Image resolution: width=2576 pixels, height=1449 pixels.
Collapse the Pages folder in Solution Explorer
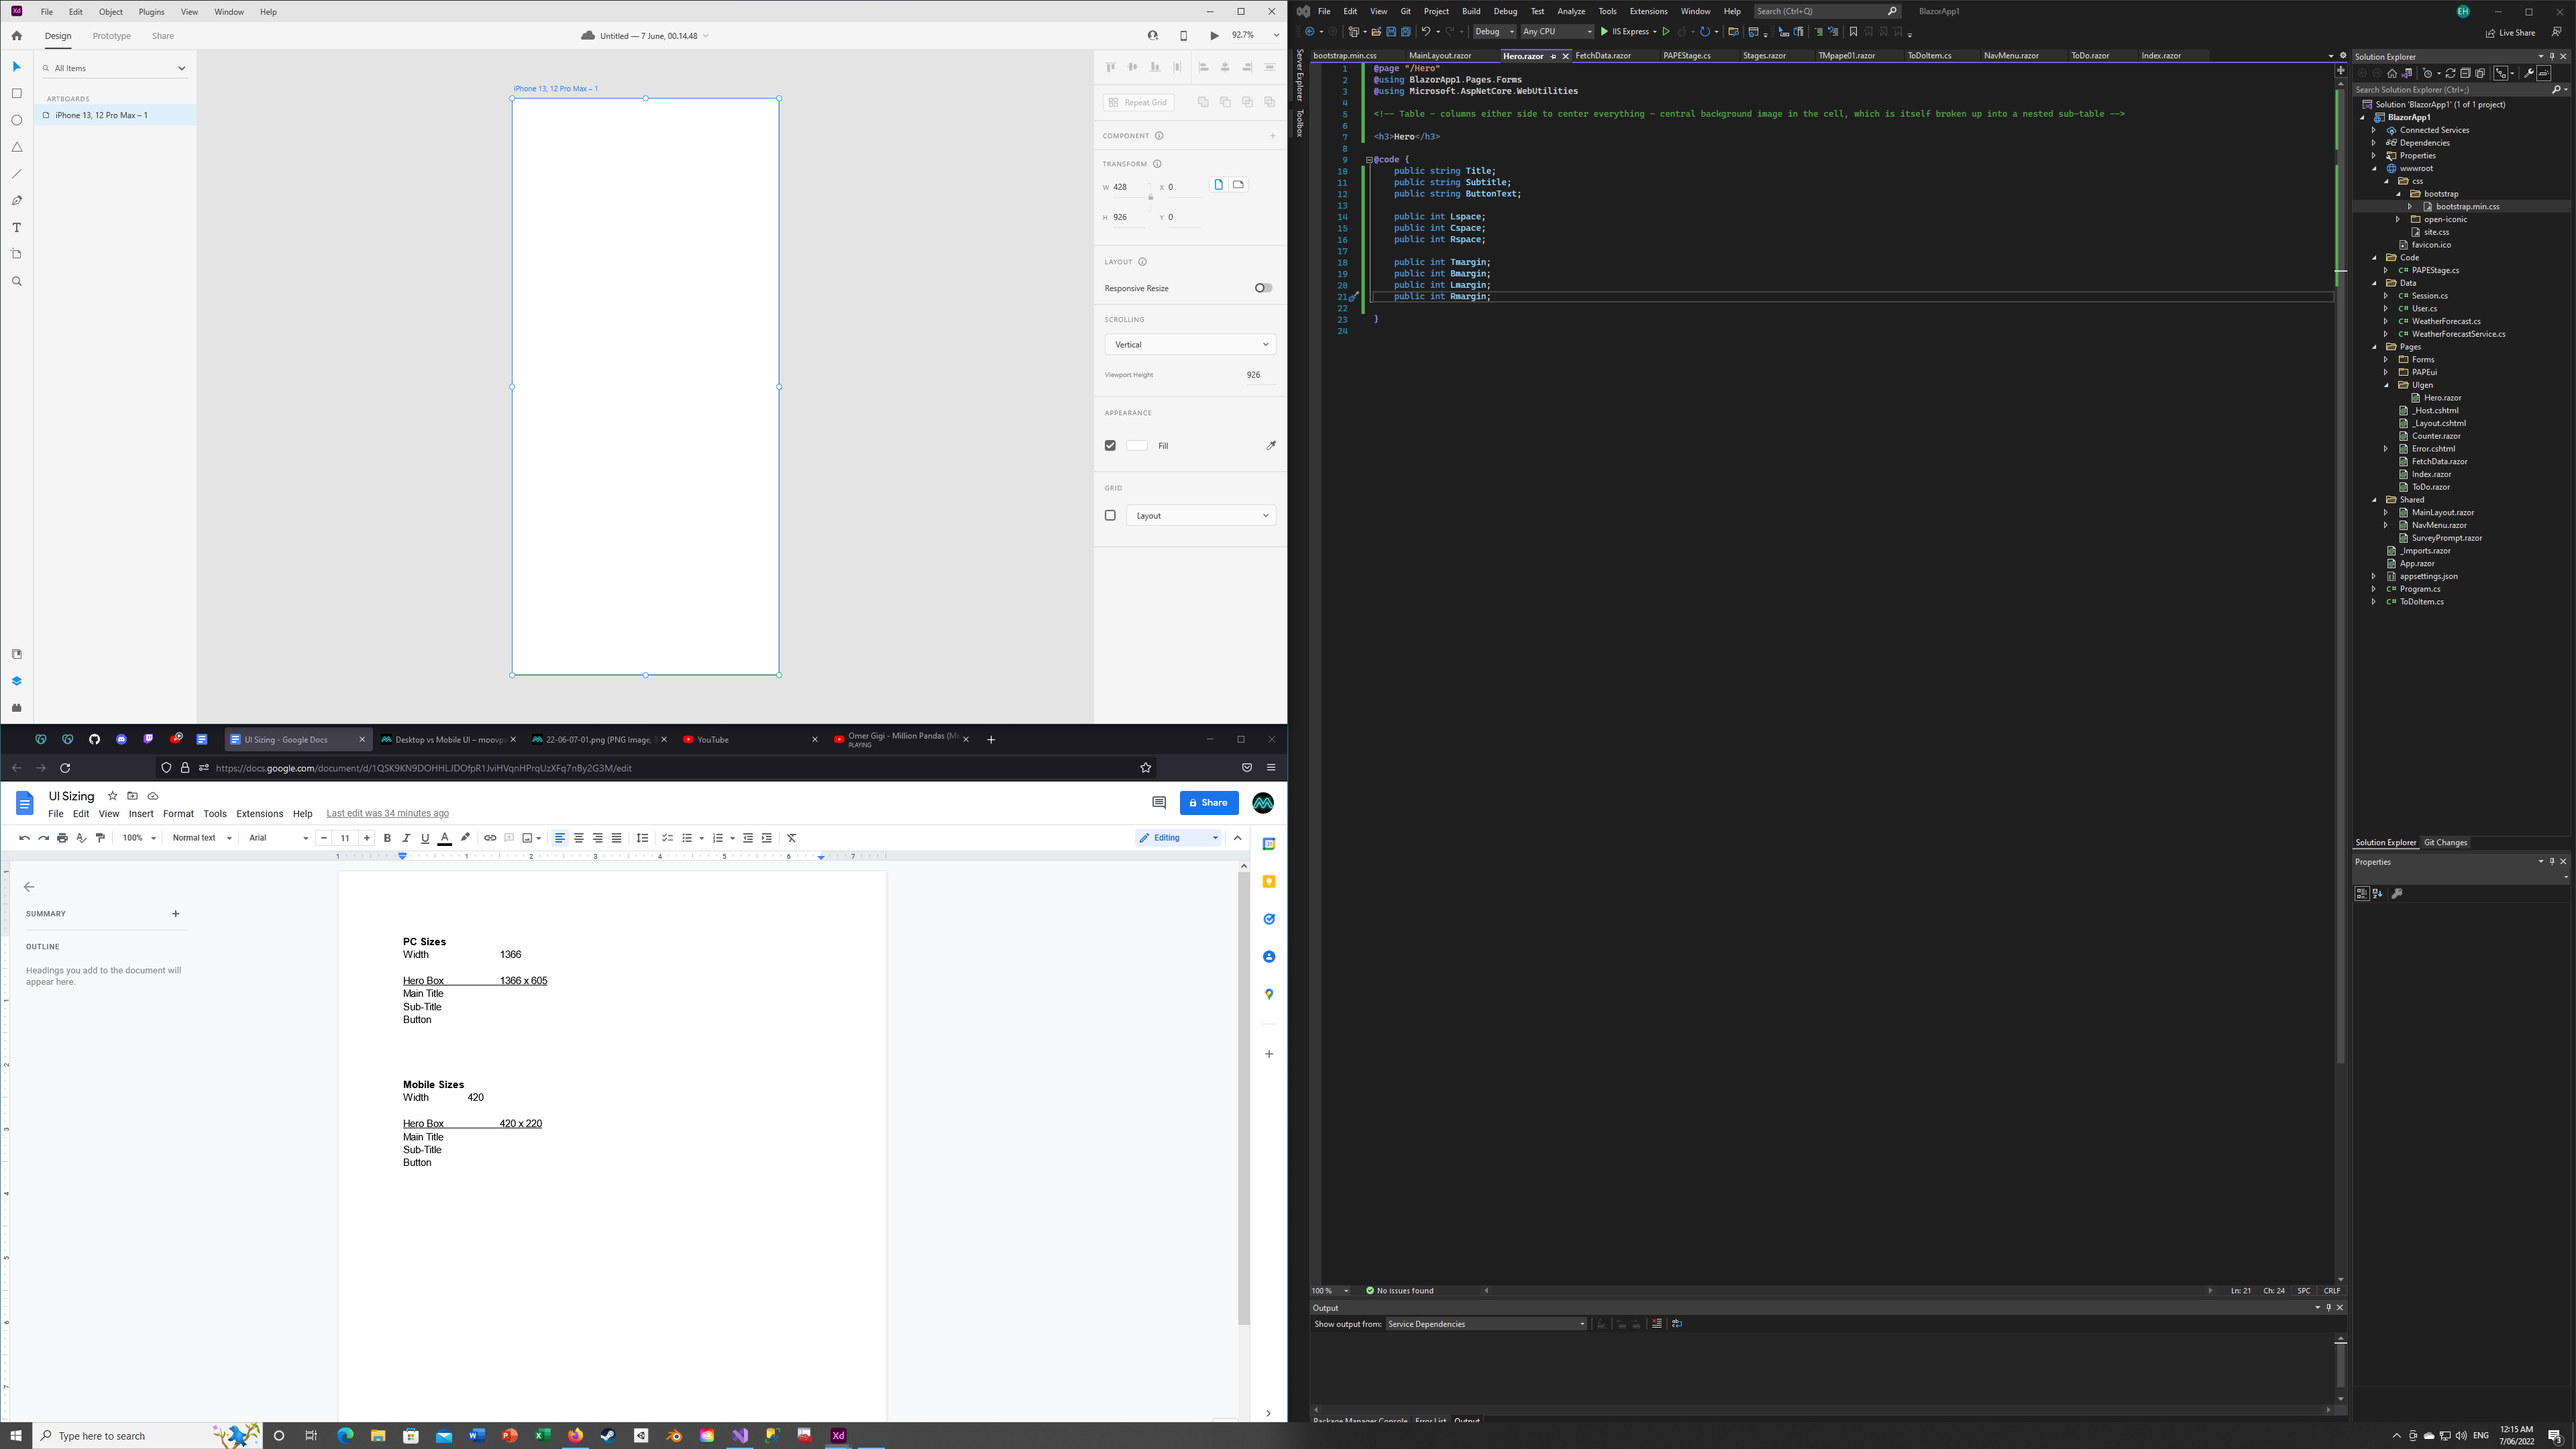point(2375,347)
